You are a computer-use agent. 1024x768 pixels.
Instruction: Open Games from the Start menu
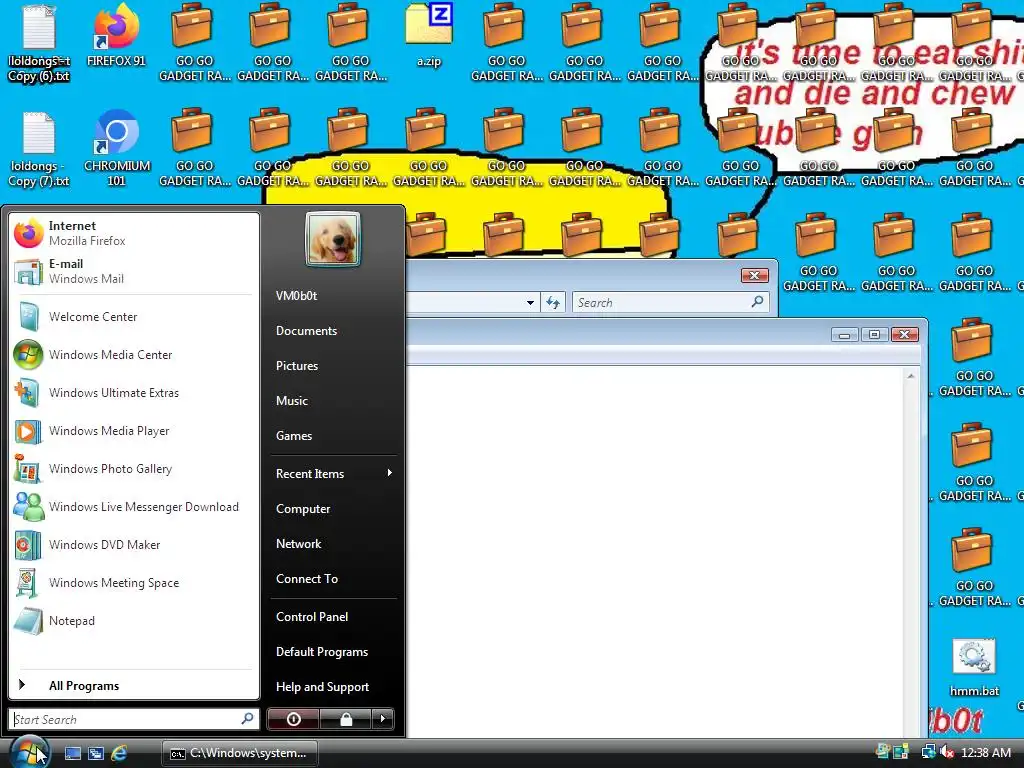pos(333,436)
